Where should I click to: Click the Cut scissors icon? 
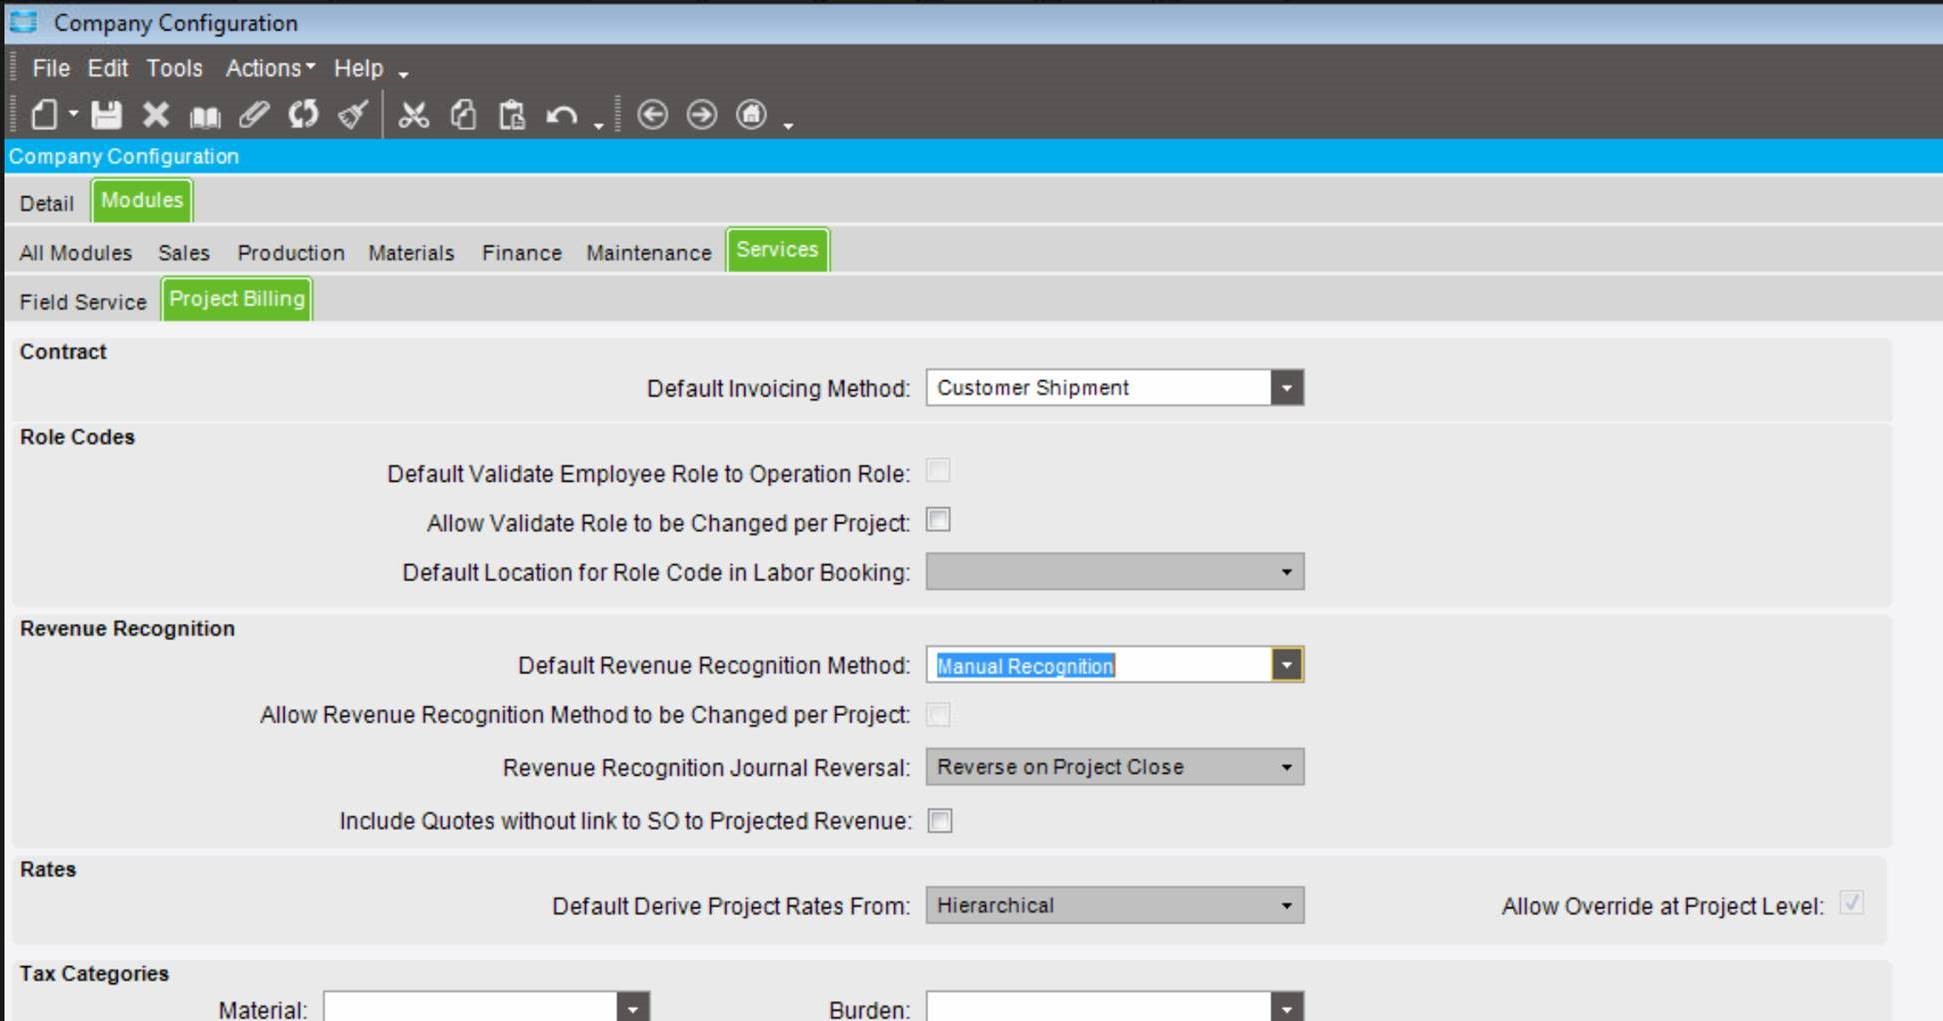click(x=413, y=114)
